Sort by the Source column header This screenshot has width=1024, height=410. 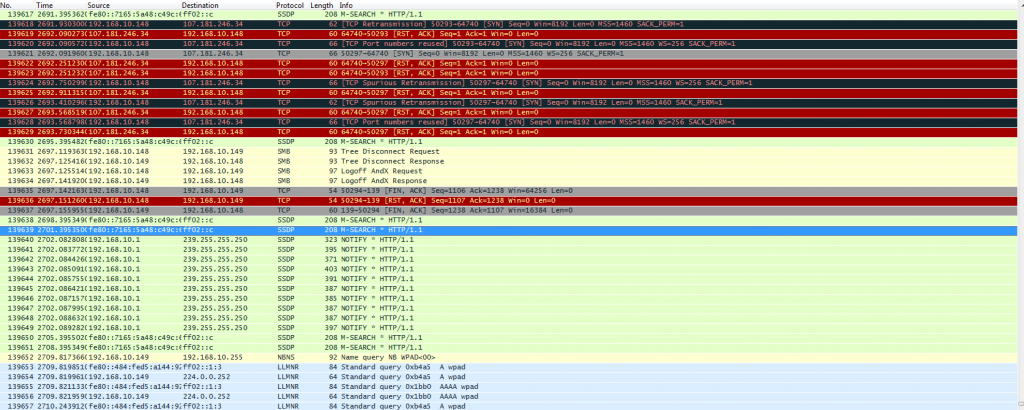click(98, 5)
